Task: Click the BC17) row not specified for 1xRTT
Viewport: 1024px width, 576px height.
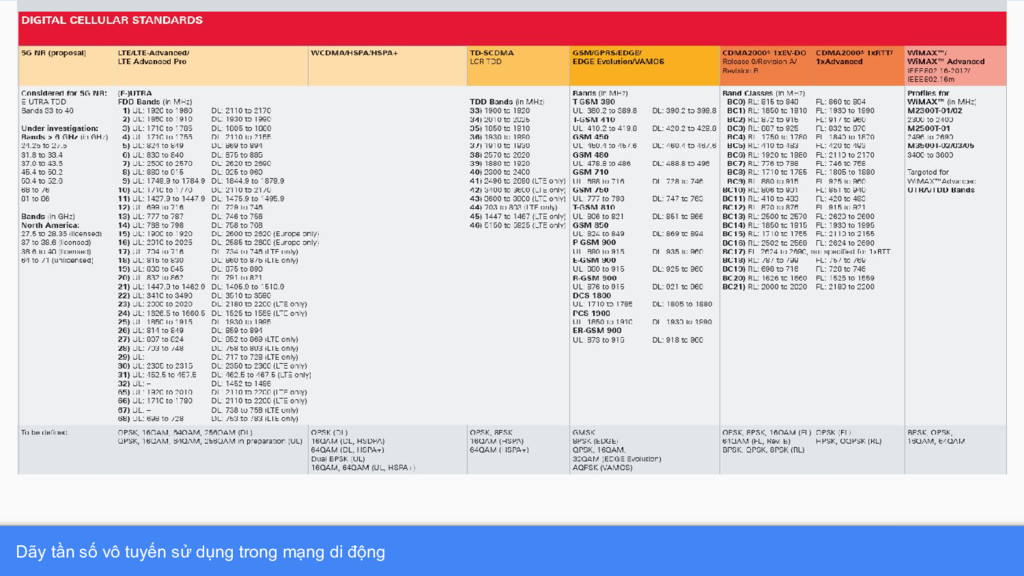Action: (x=806, y=251)
